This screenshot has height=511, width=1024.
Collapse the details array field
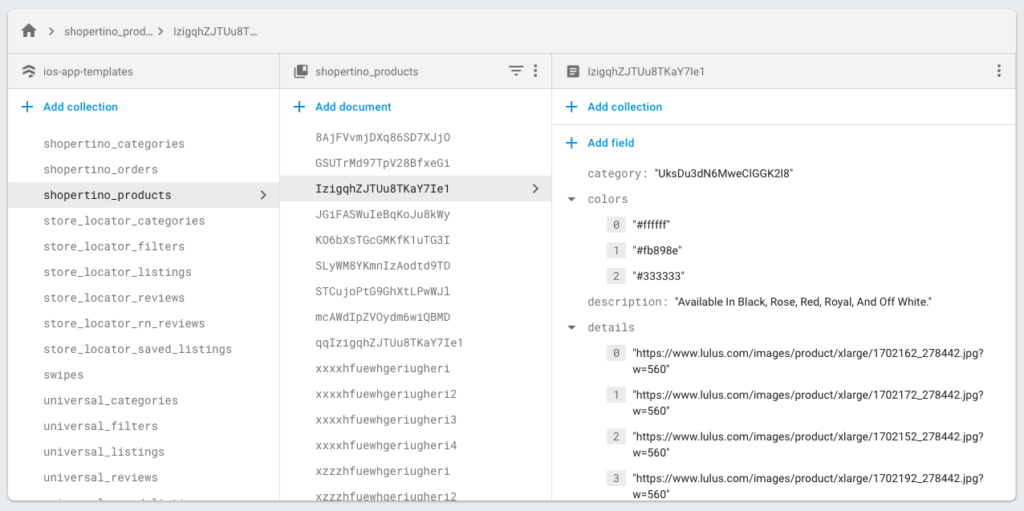pyautogui.click(x=571, y=327)
